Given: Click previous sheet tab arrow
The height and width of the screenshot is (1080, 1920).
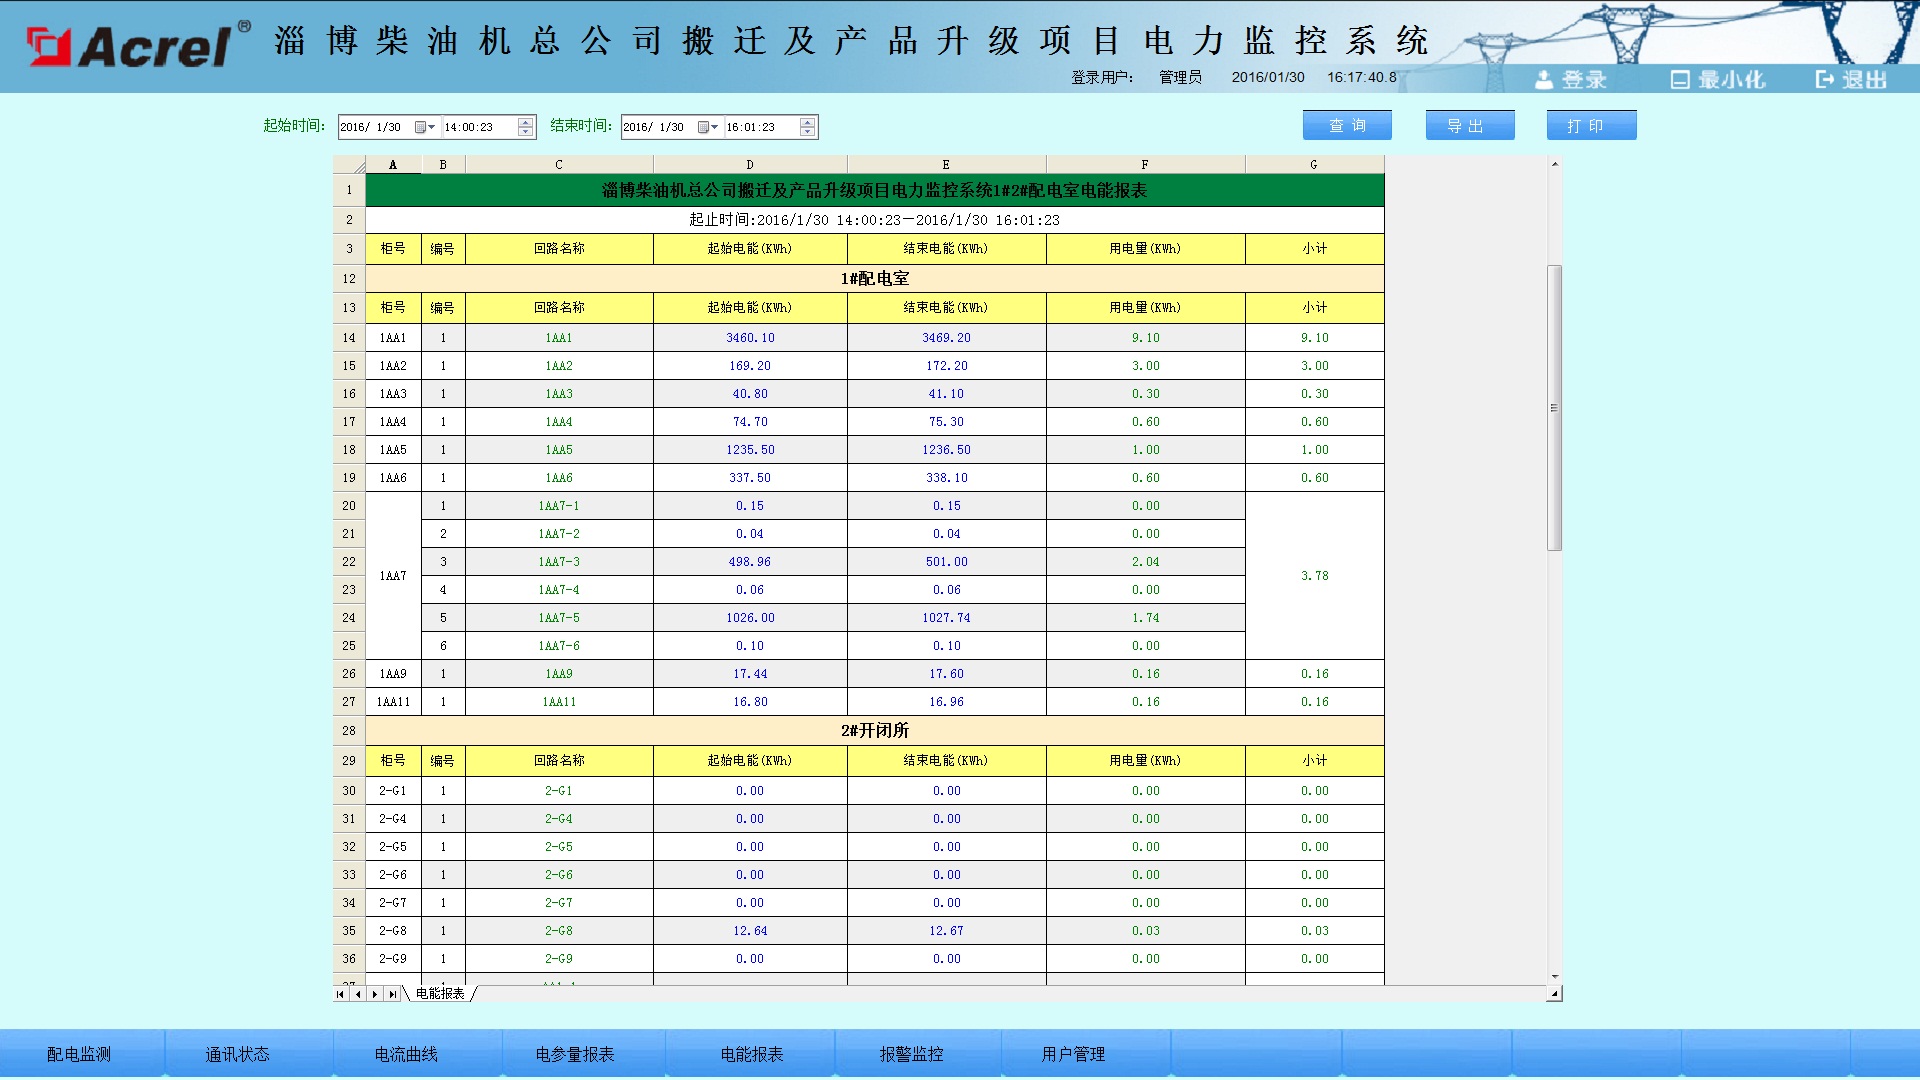Looking at the screenshot, I should click(358, 994).
